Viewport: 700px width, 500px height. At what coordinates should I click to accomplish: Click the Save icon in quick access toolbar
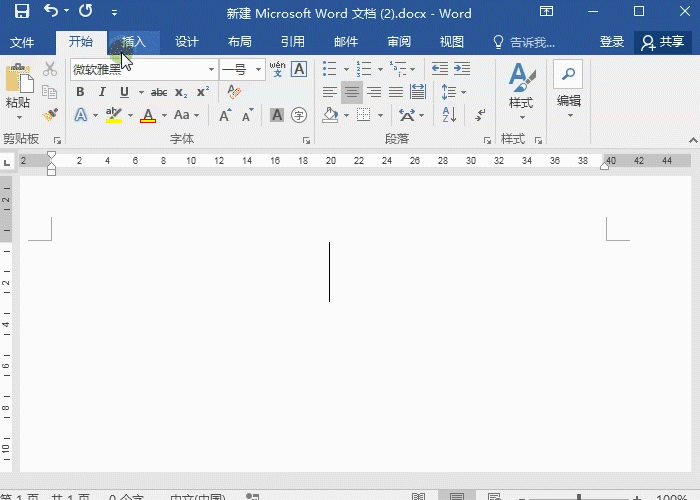coord(22,12)
